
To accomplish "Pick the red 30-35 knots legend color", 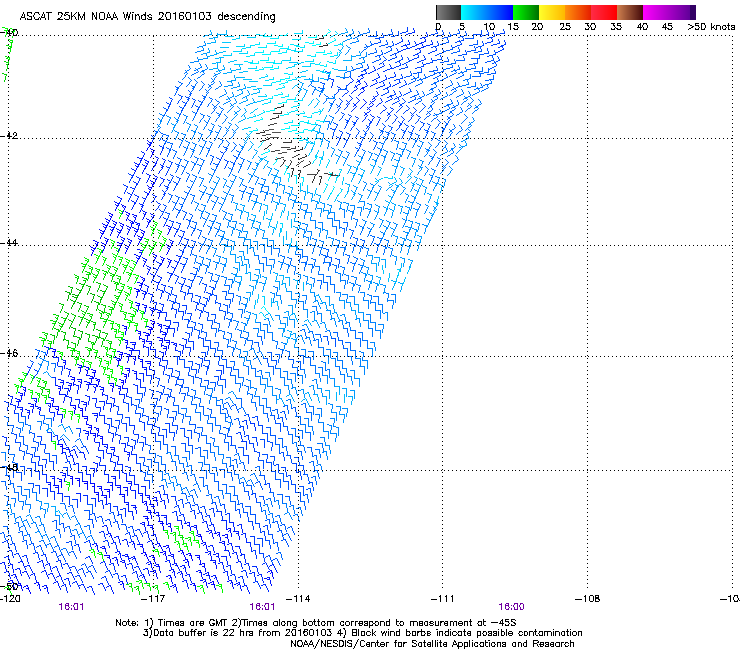I will pos(604,12).
